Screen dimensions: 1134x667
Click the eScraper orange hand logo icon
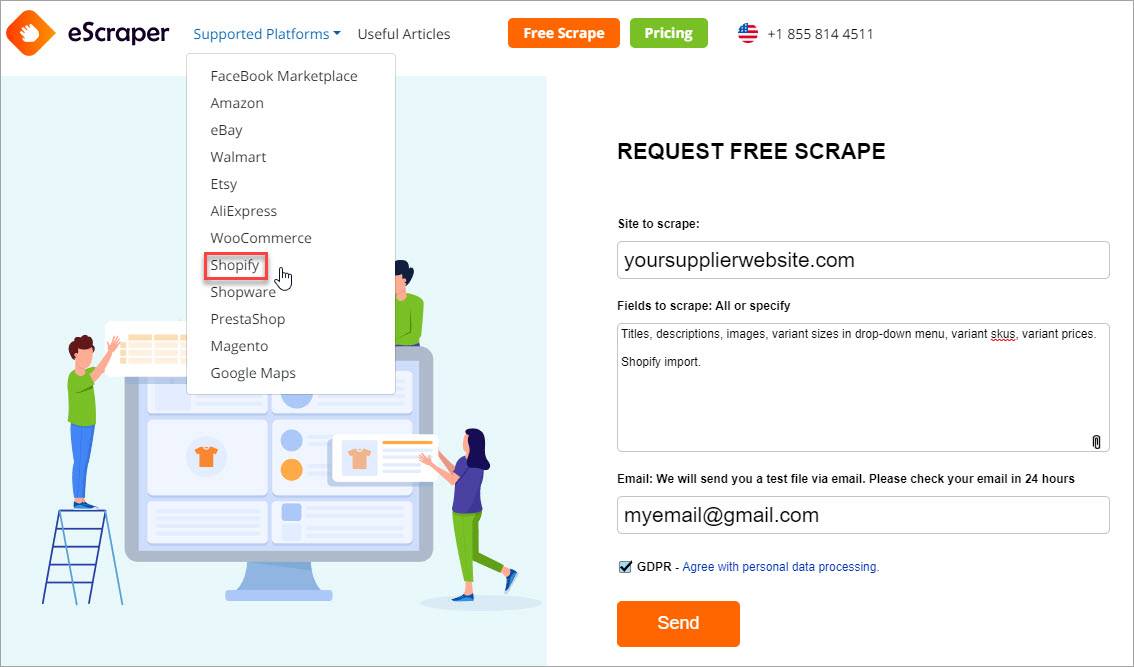coord(30,33)
